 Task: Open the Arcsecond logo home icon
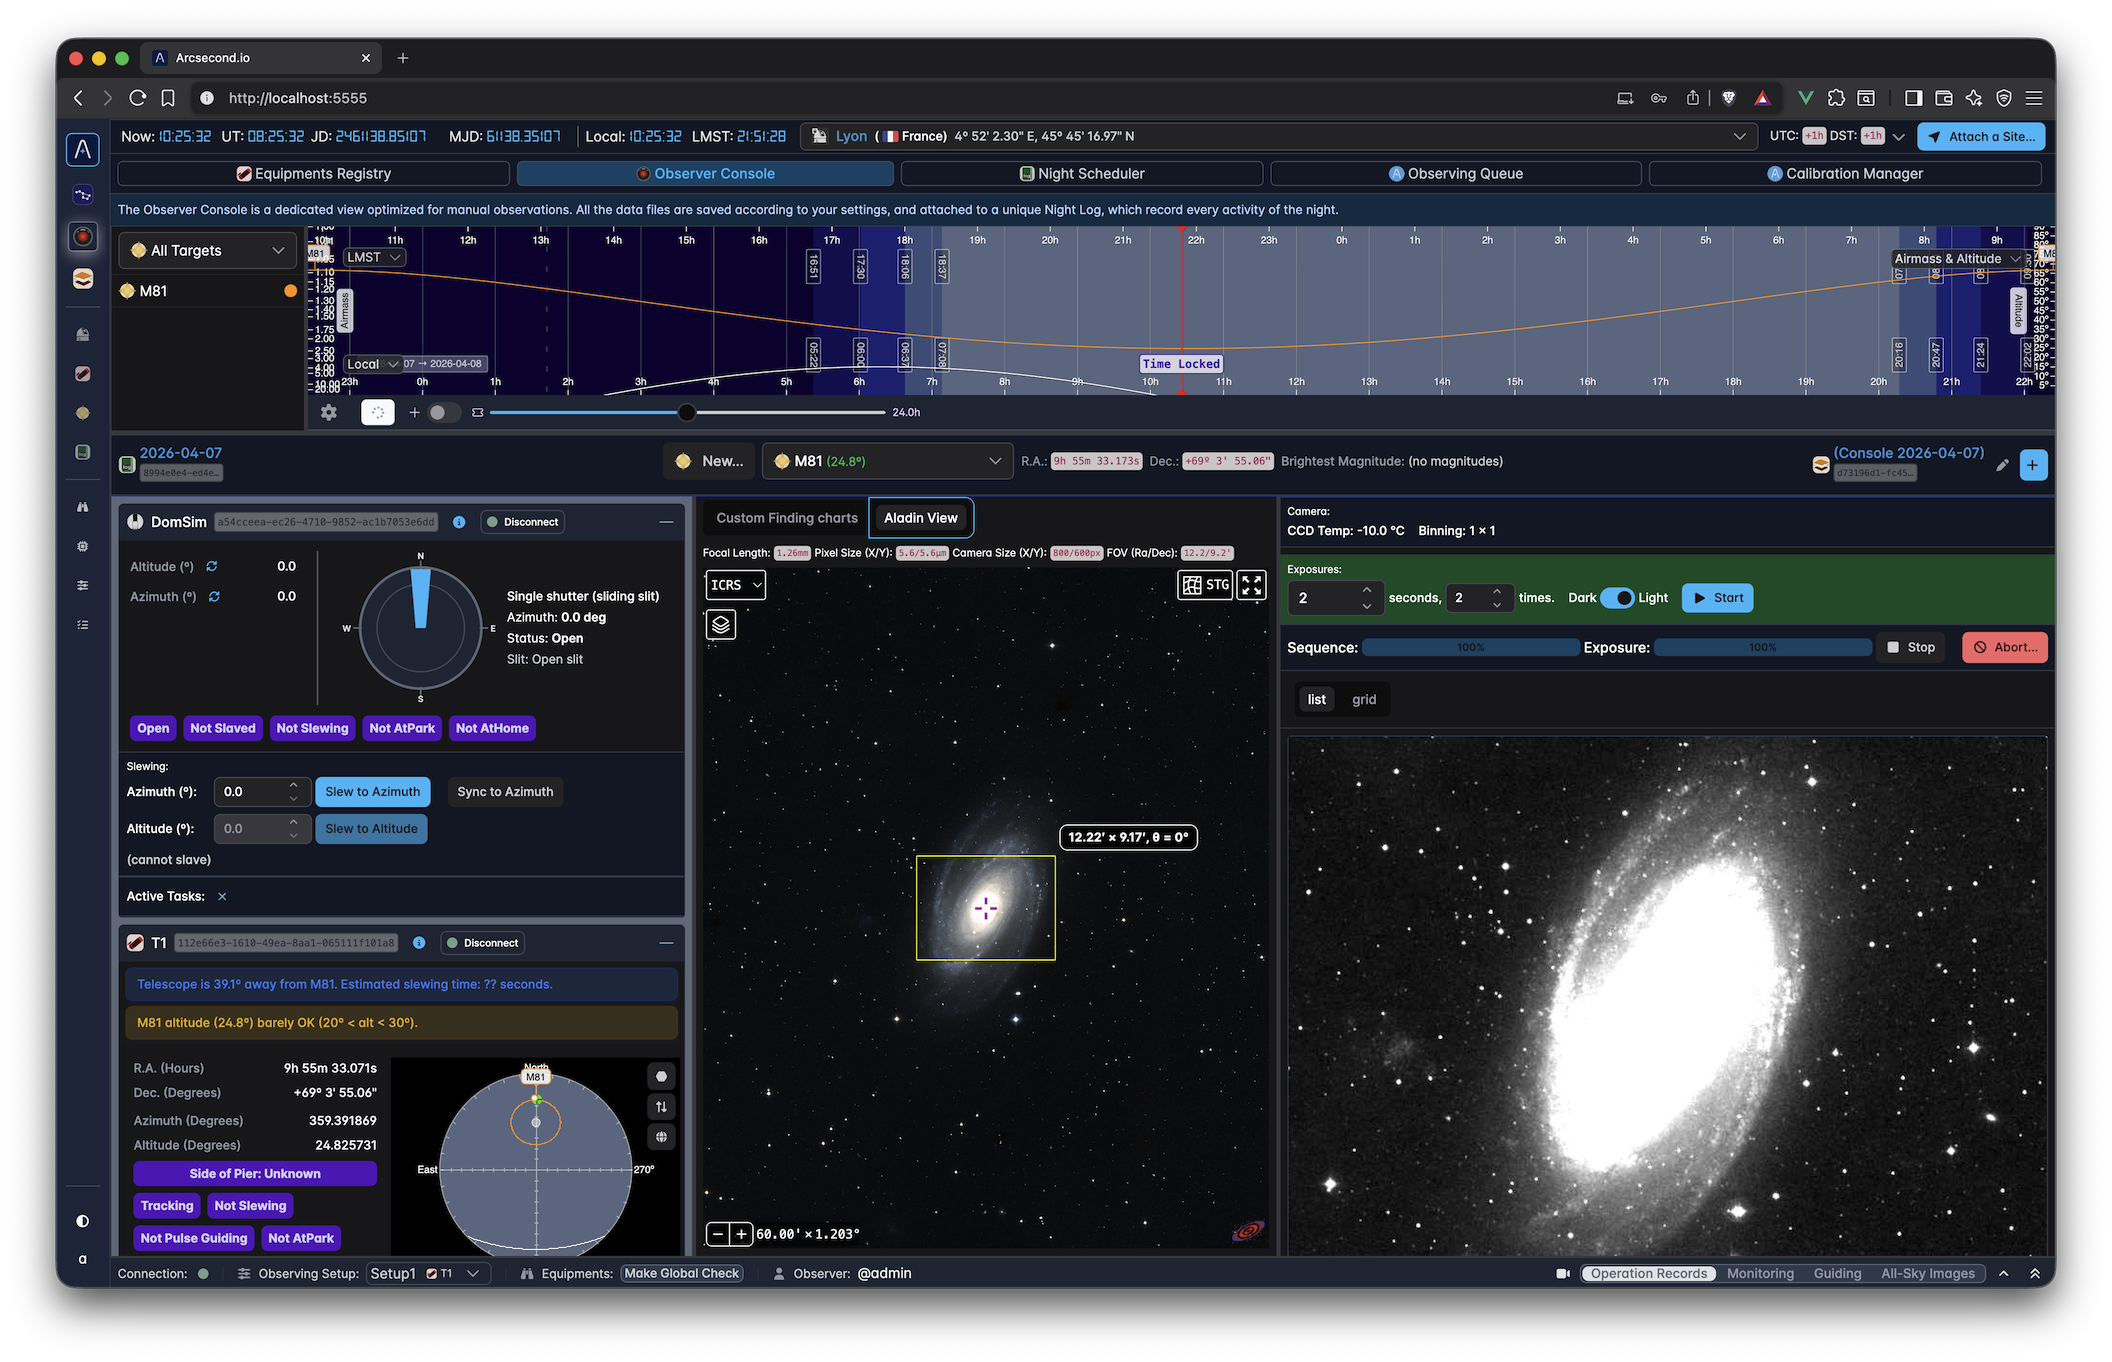coord(83,150)
